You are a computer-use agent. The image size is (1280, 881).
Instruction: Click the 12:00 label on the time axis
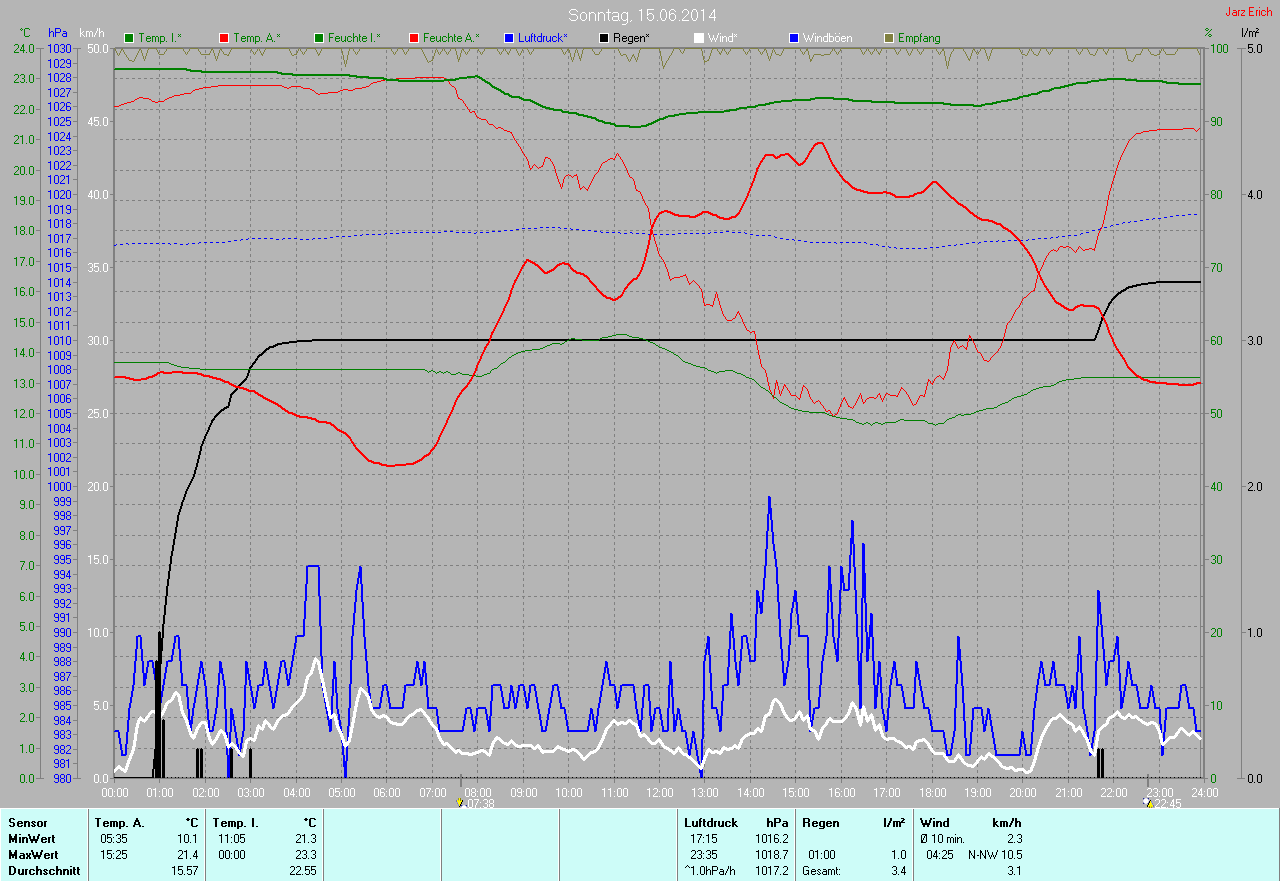660,792
